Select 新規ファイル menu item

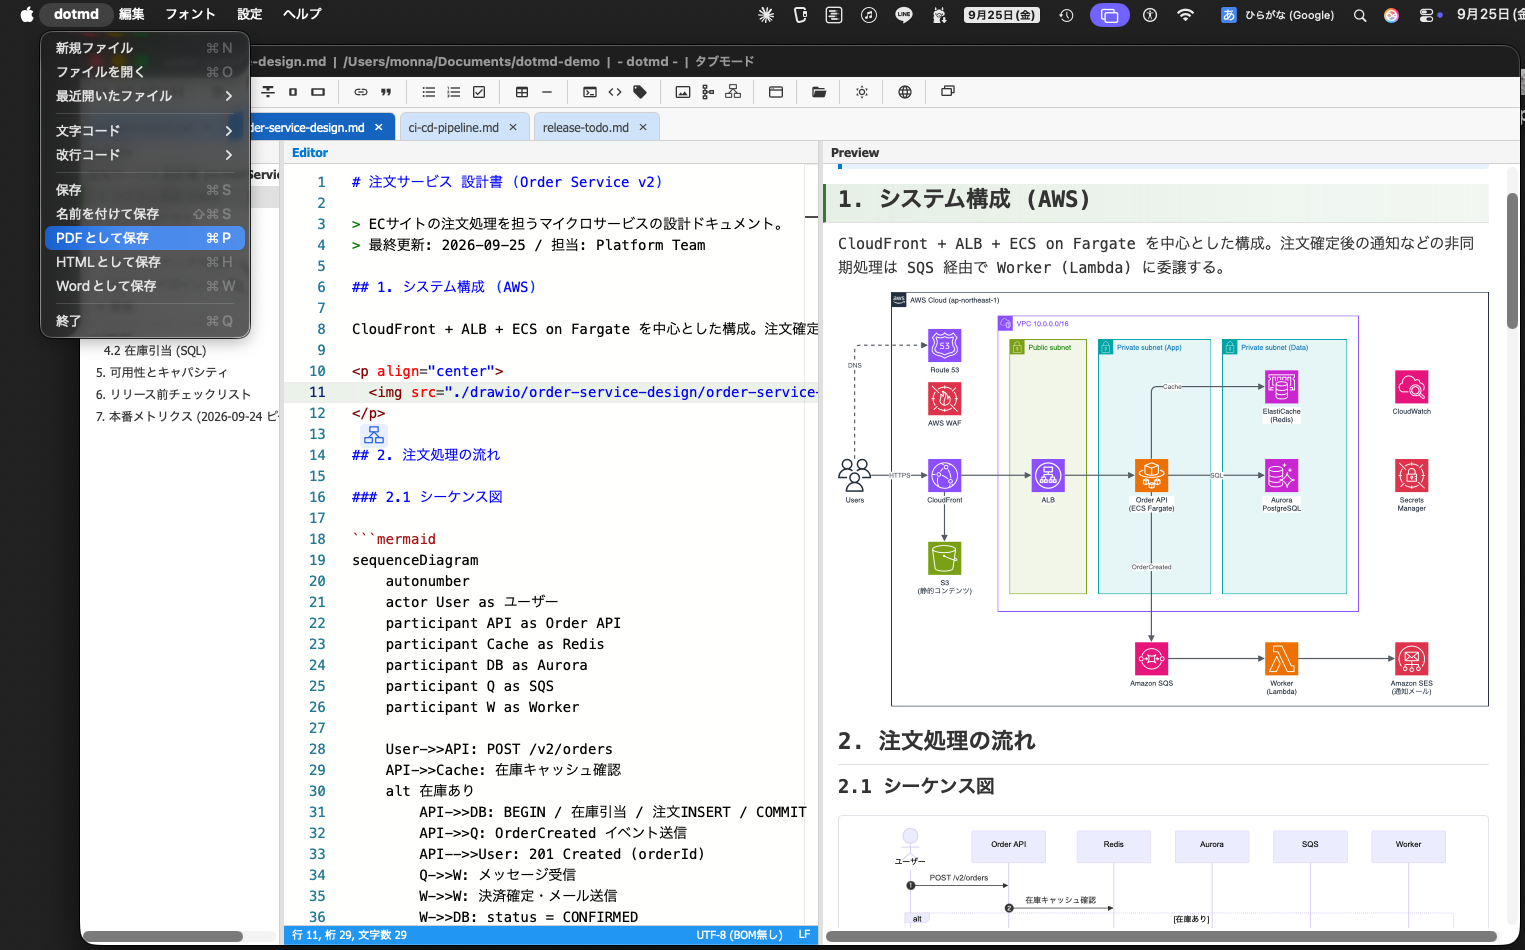click(x=145, y=48)
